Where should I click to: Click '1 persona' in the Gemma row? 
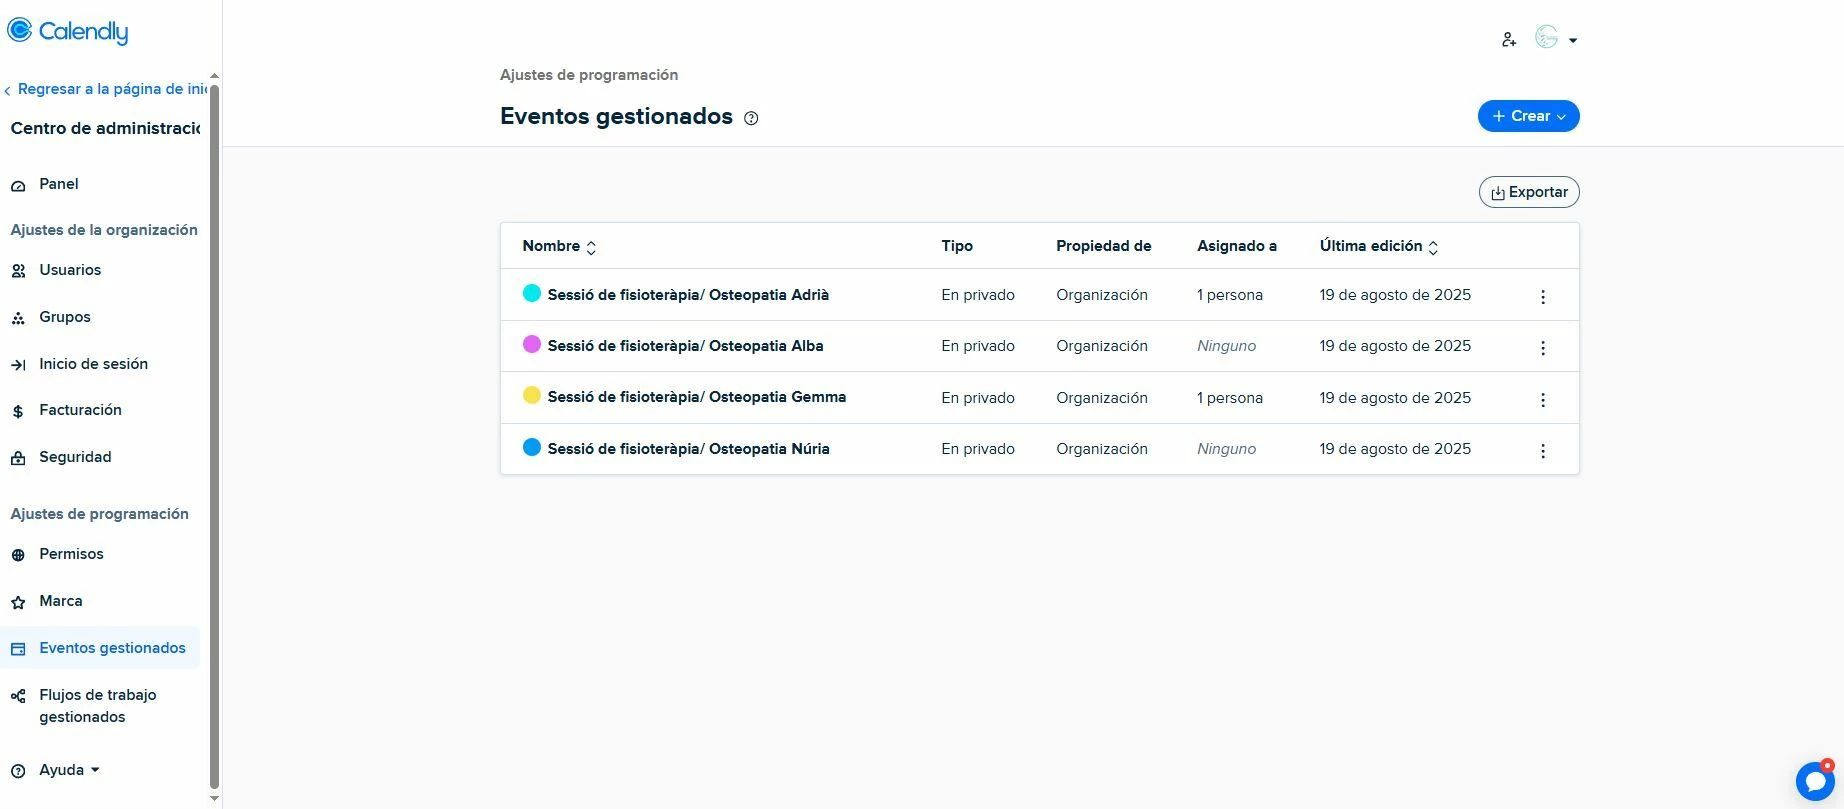tap(1230, 398)
